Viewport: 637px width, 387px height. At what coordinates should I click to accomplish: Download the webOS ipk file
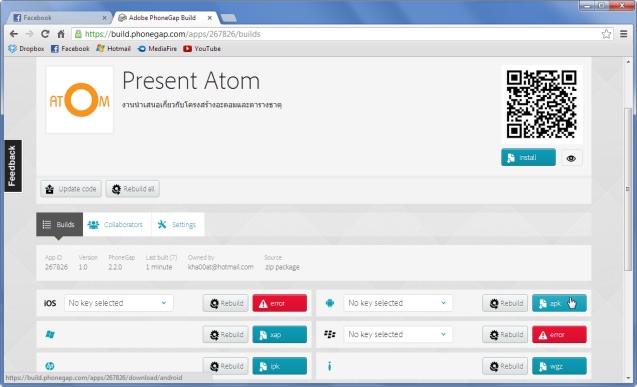point(280,366)
